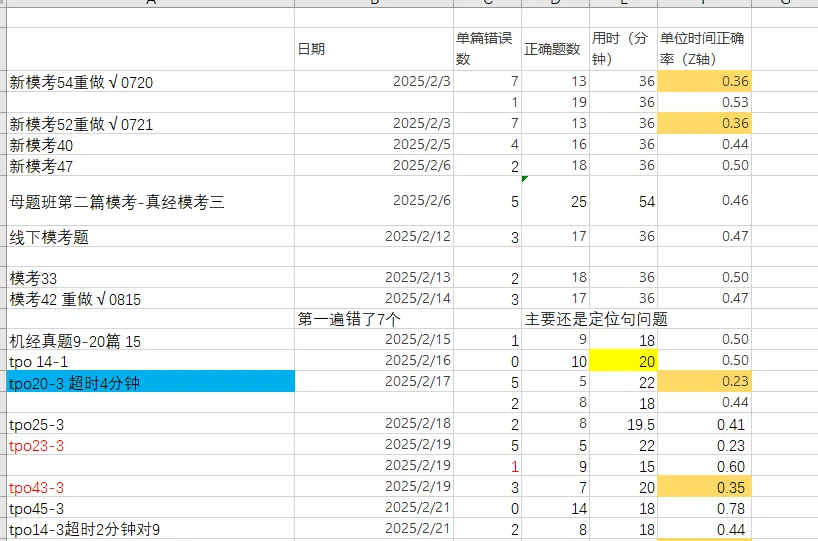Select the 日期 header cell
This screenshot has height=541, width=818.
coord(374,49)
